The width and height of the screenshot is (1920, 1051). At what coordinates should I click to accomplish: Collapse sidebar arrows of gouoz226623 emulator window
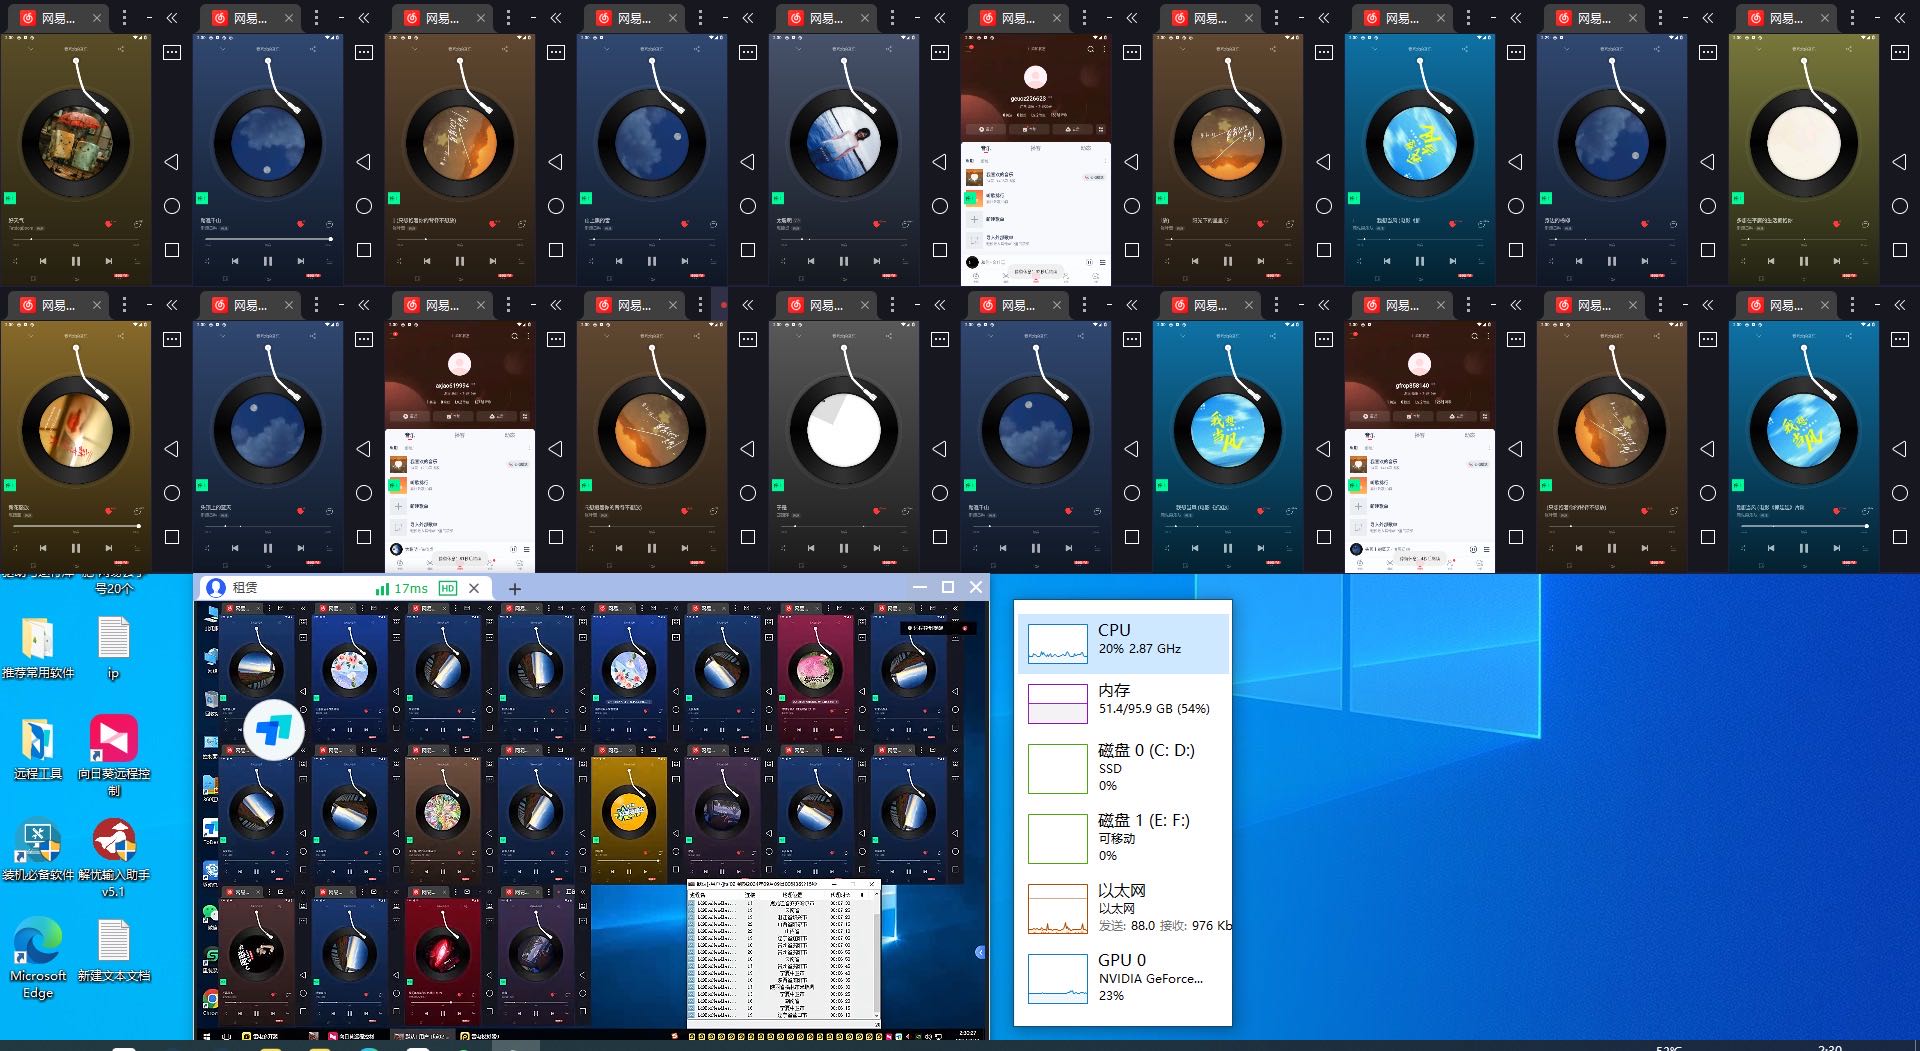point(1132,18)
